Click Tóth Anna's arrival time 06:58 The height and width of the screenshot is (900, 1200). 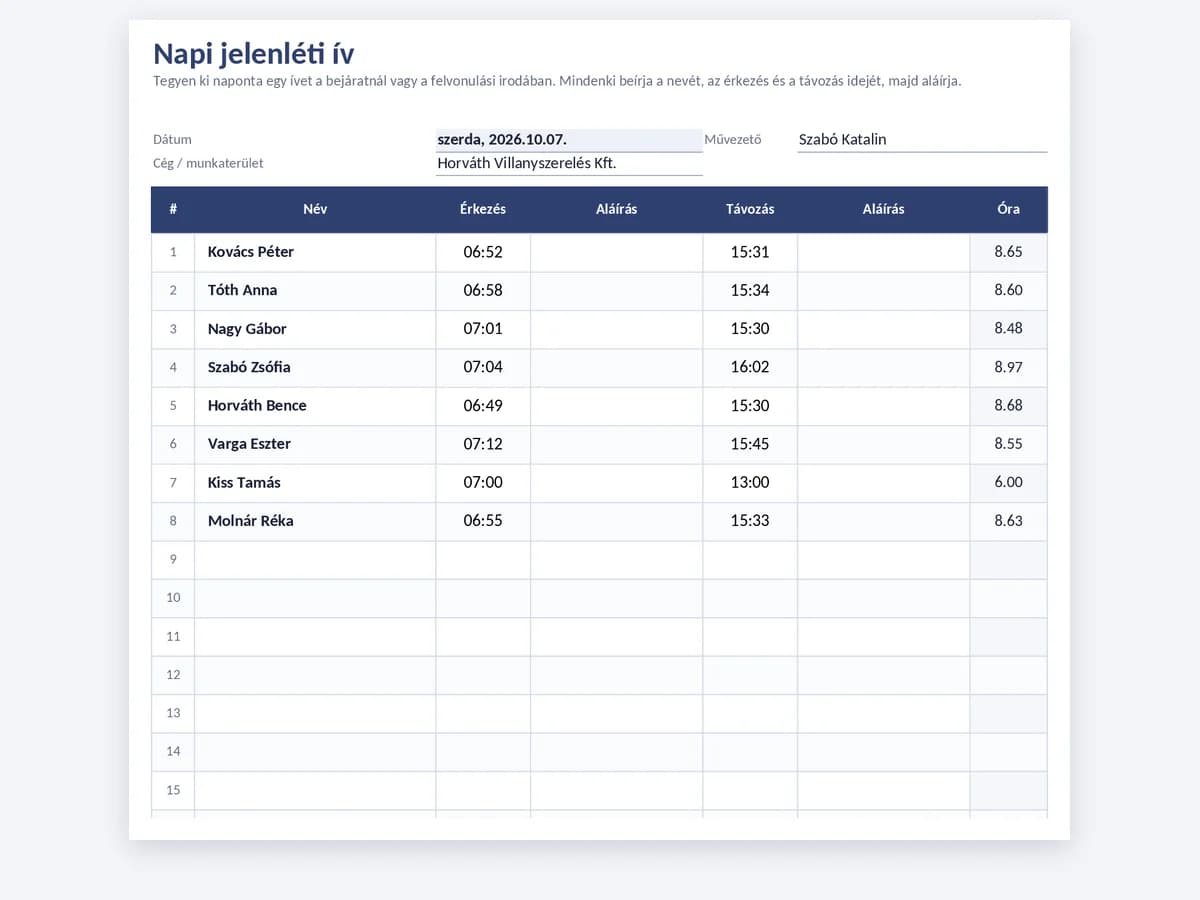[483, 290]
